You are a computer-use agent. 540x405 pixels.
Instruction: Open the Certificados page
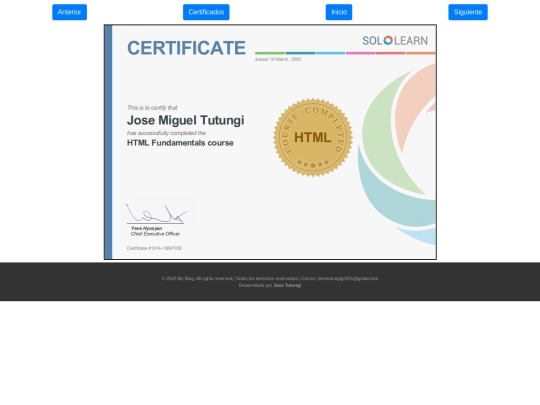(x=206, y=12)
